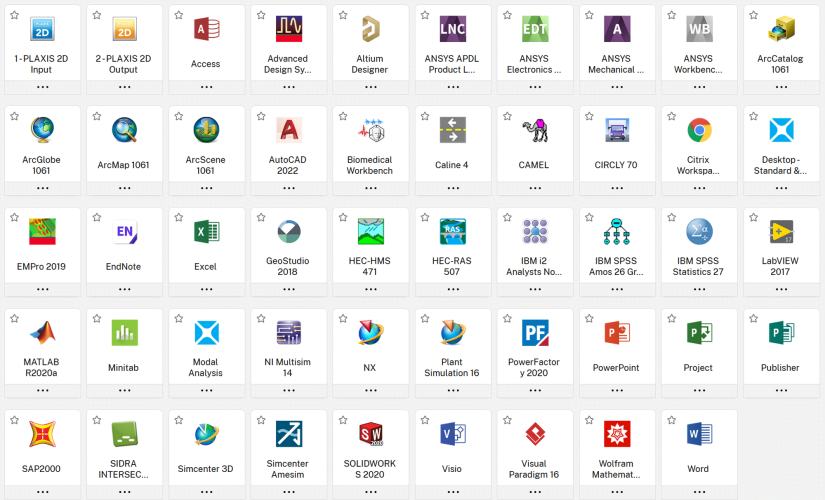Launch NI Multisim 14 icon
Image resolution: width=825 pixels, height=500 pixels.
[x=289, y=333]
